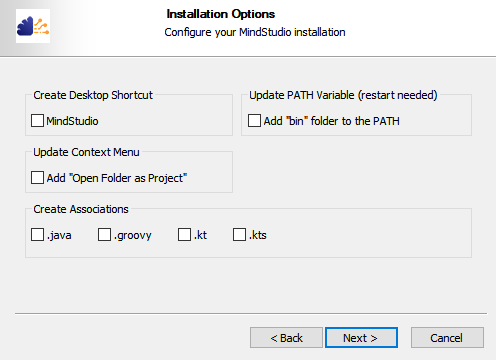Toggle the .groovy association checkbox

click(x=104, y=235)
